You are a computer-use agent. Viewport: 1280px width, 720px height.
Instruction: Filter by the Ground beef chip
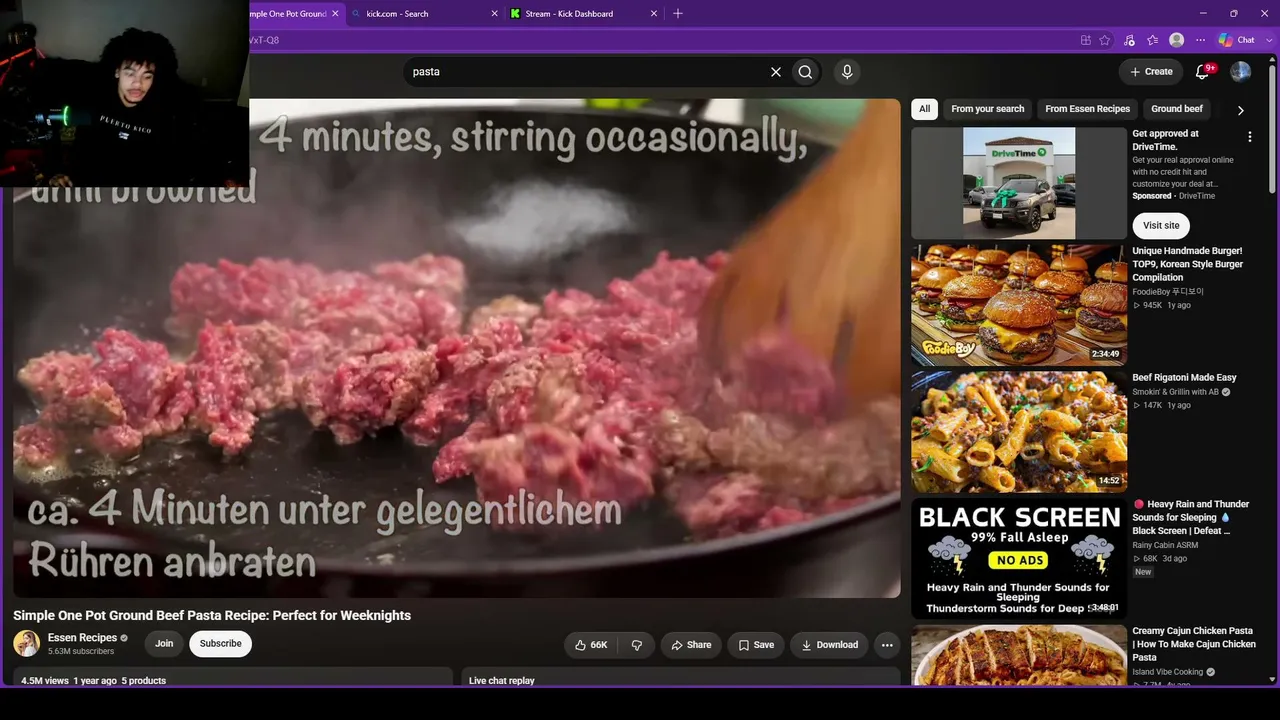tap(1177, 109)
